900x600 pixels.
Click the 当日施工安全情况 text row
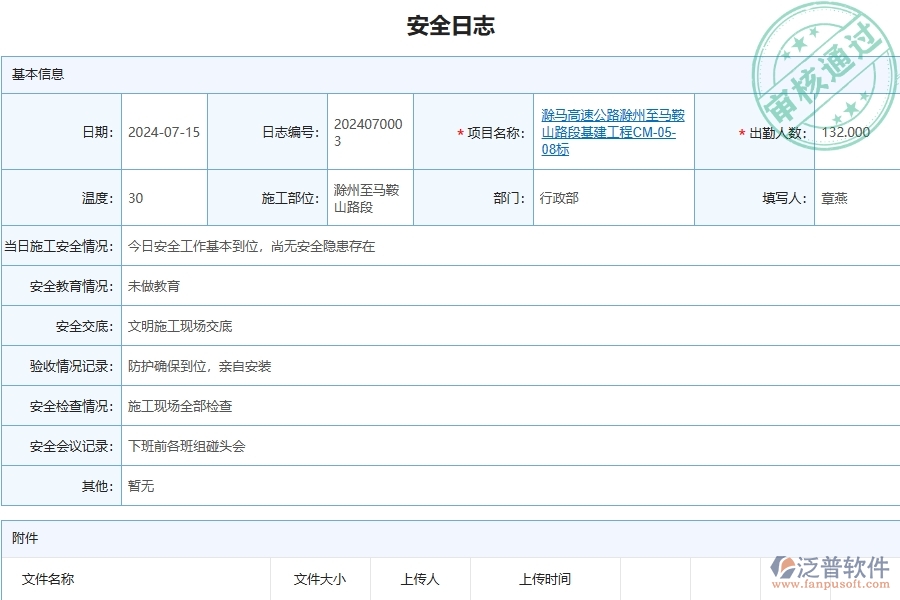click(x=250, y=245)
